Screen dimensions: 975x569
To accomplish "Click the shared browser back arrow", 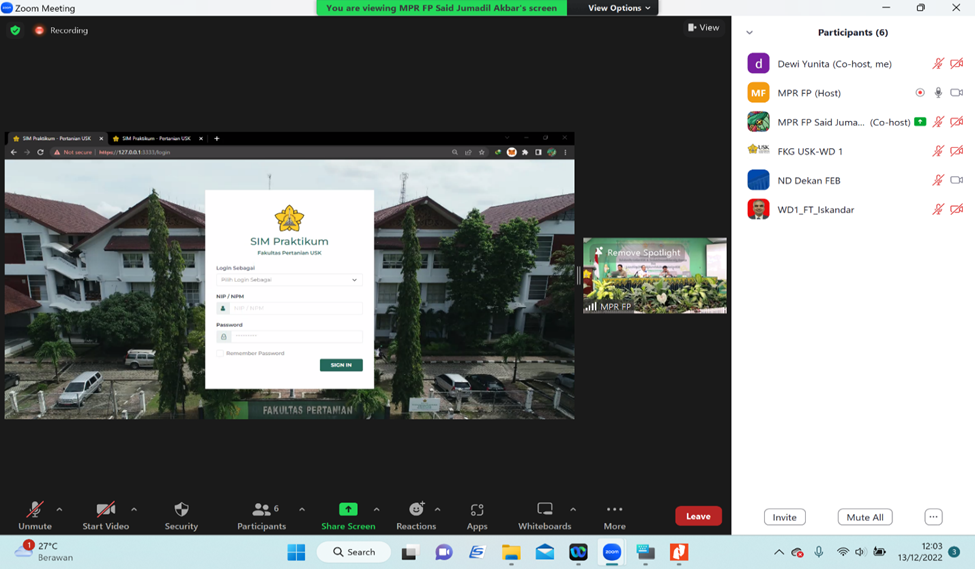I will (x=14, y=152).
